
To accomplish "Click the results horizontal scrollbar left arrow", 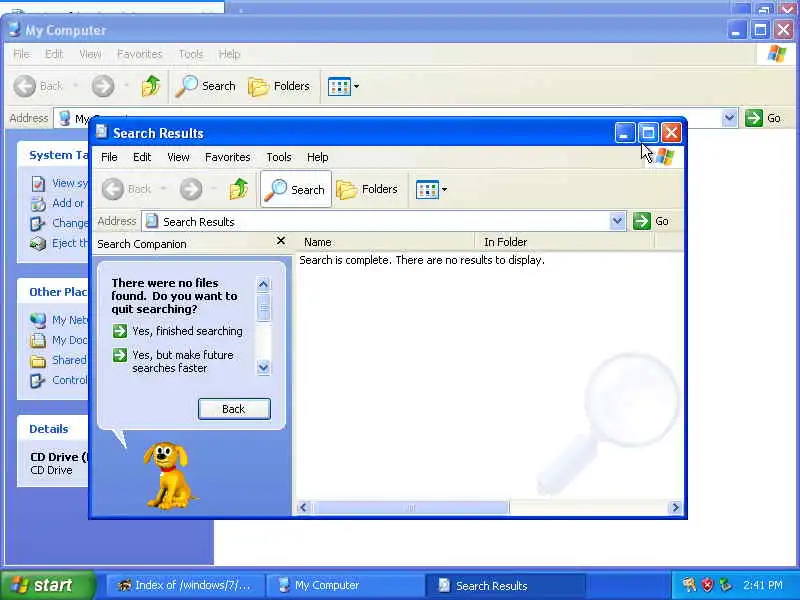I will 304,507.
